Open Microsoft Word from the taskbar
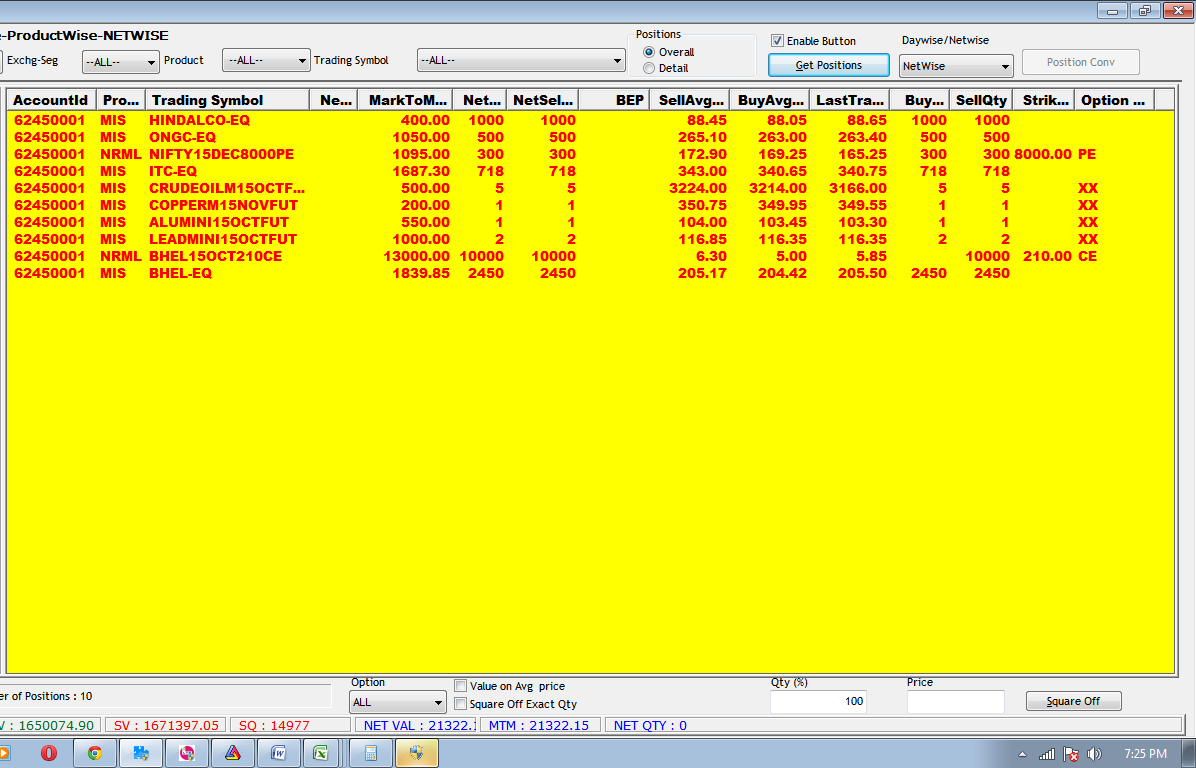The height and width of the screenshot is (768, 1196). pyautogui.click(x=278, y=754)
